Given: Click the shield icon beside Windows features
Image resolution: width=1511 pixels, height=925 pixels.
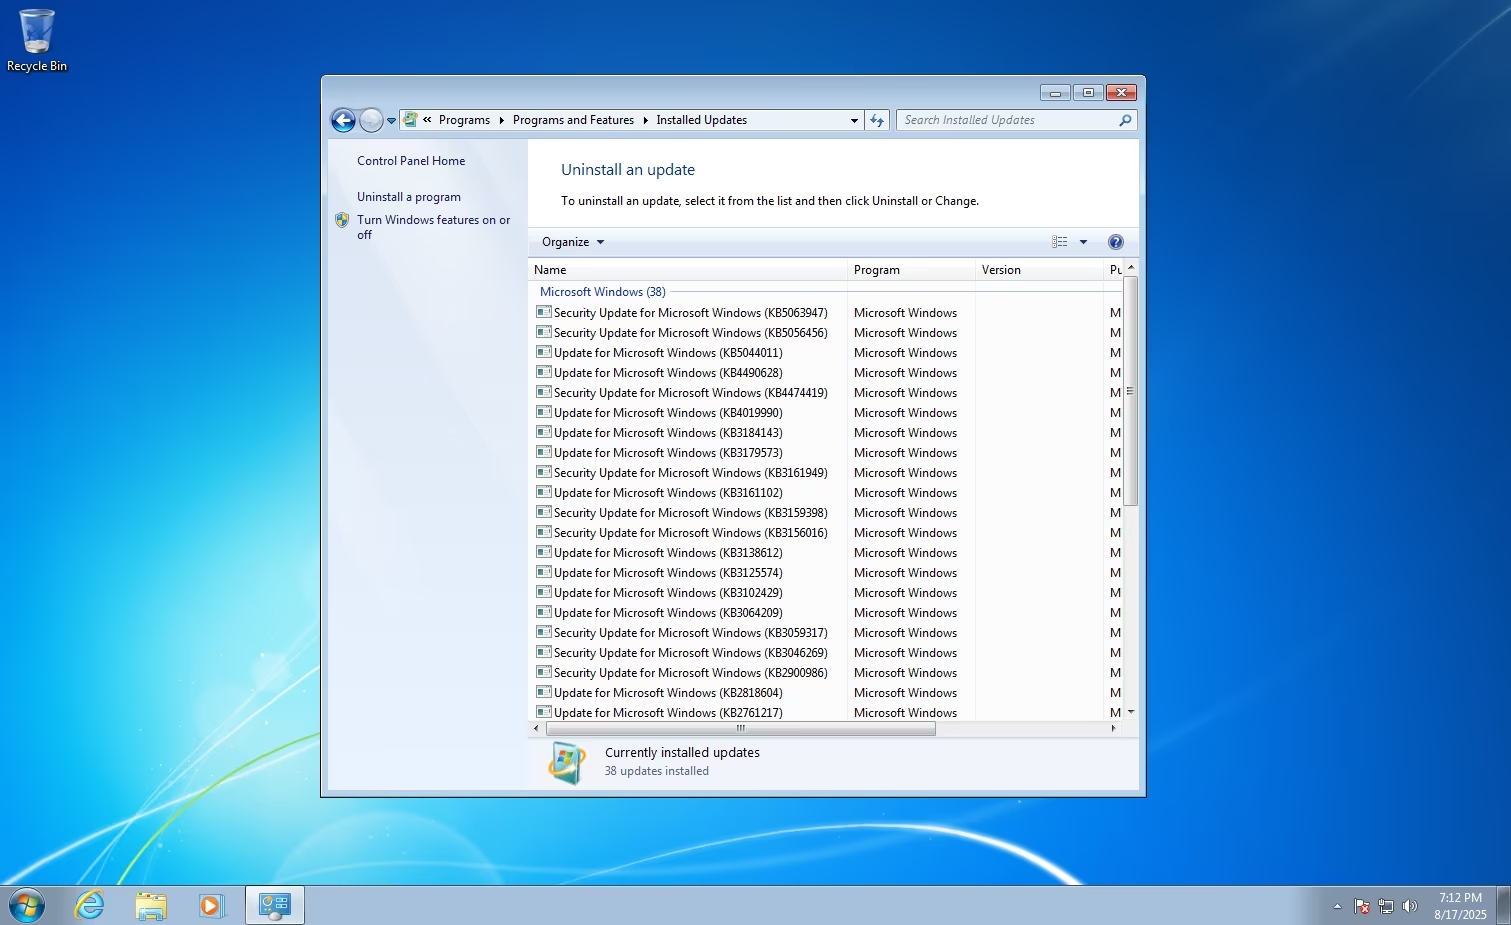Looking at the screenshot, I should tap(342, 220).
